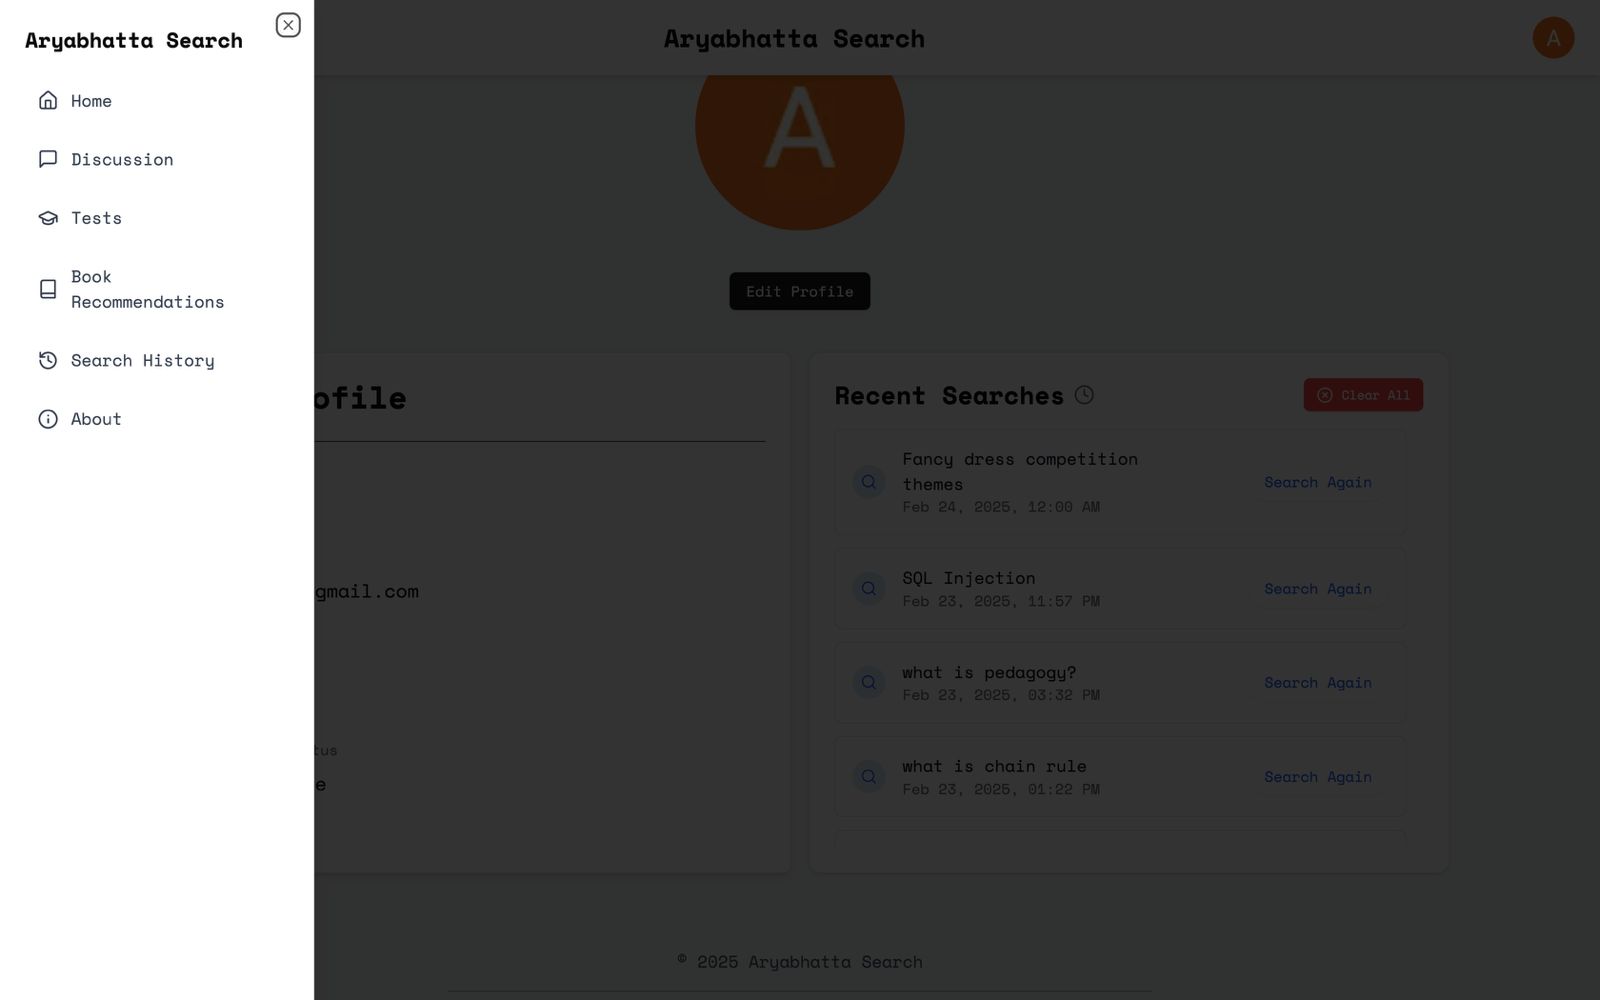The height and width of the screenshot is (1000, 1600).
Task: Go to the Discussion menu item
Action: pos(157,159)
